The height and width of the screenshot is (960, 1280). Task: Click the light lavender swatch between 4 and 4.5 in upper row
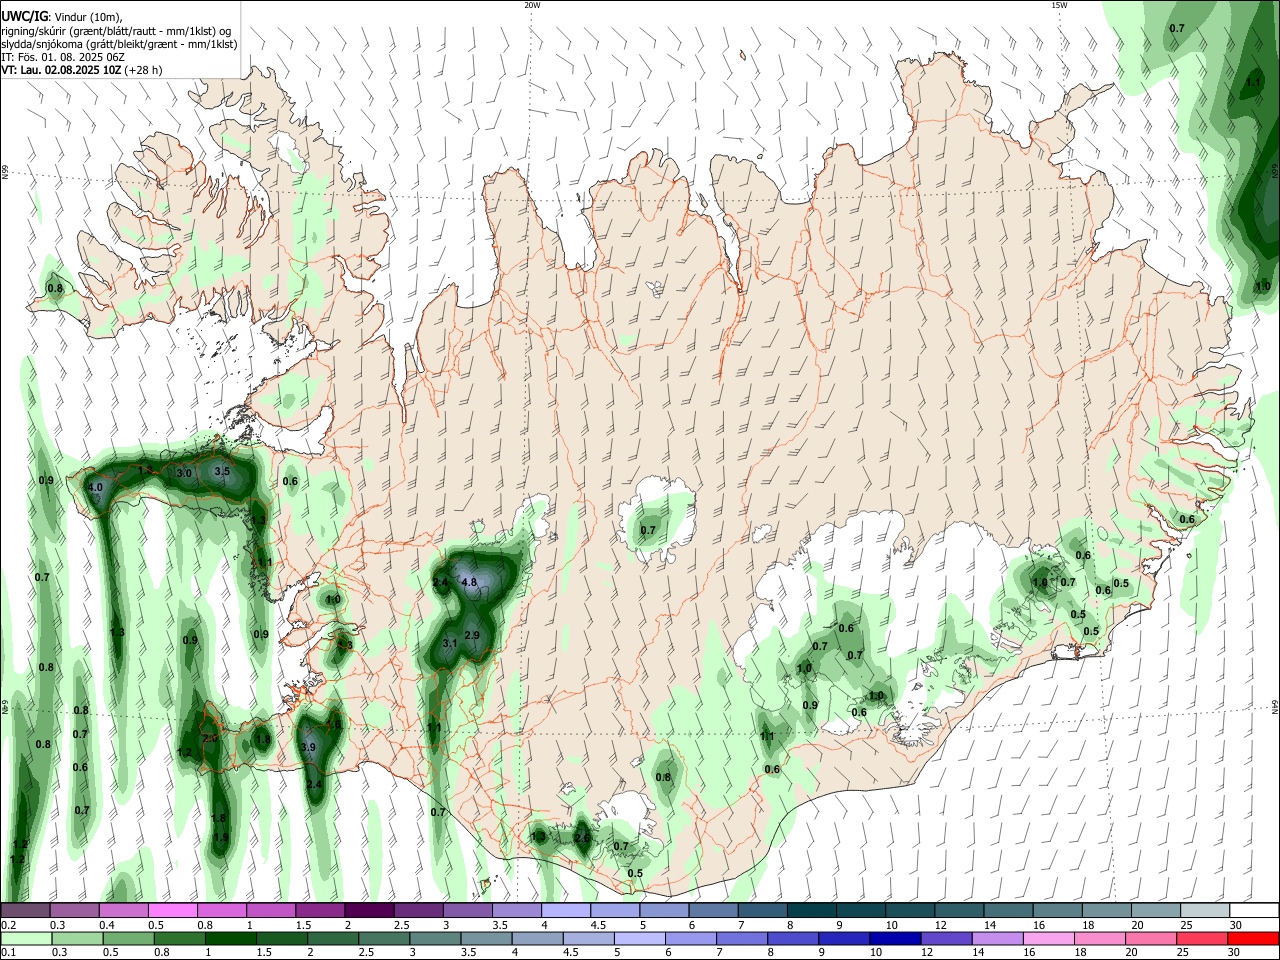566,910
